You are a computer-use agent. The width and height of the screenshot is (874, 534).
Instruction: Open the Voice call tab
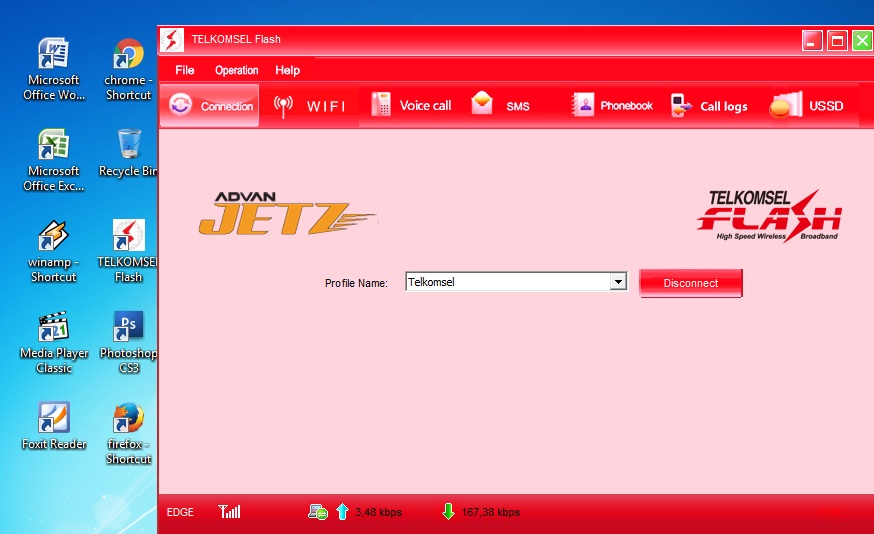pos(411,105)
